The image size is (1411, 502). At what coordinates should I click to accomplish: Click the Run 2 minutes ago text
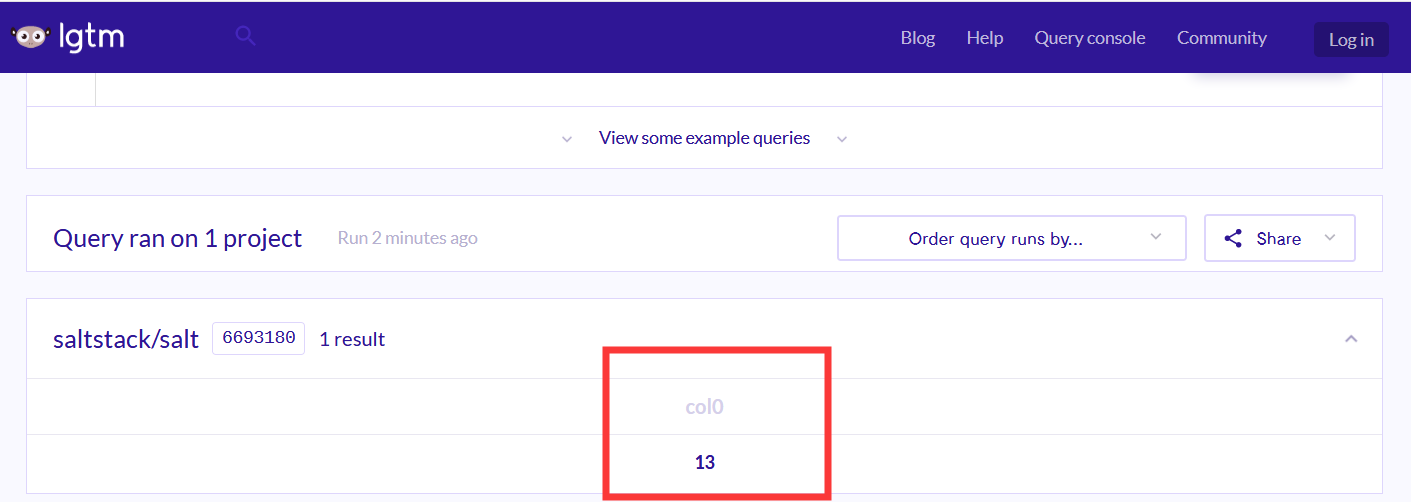click(407, 238)
